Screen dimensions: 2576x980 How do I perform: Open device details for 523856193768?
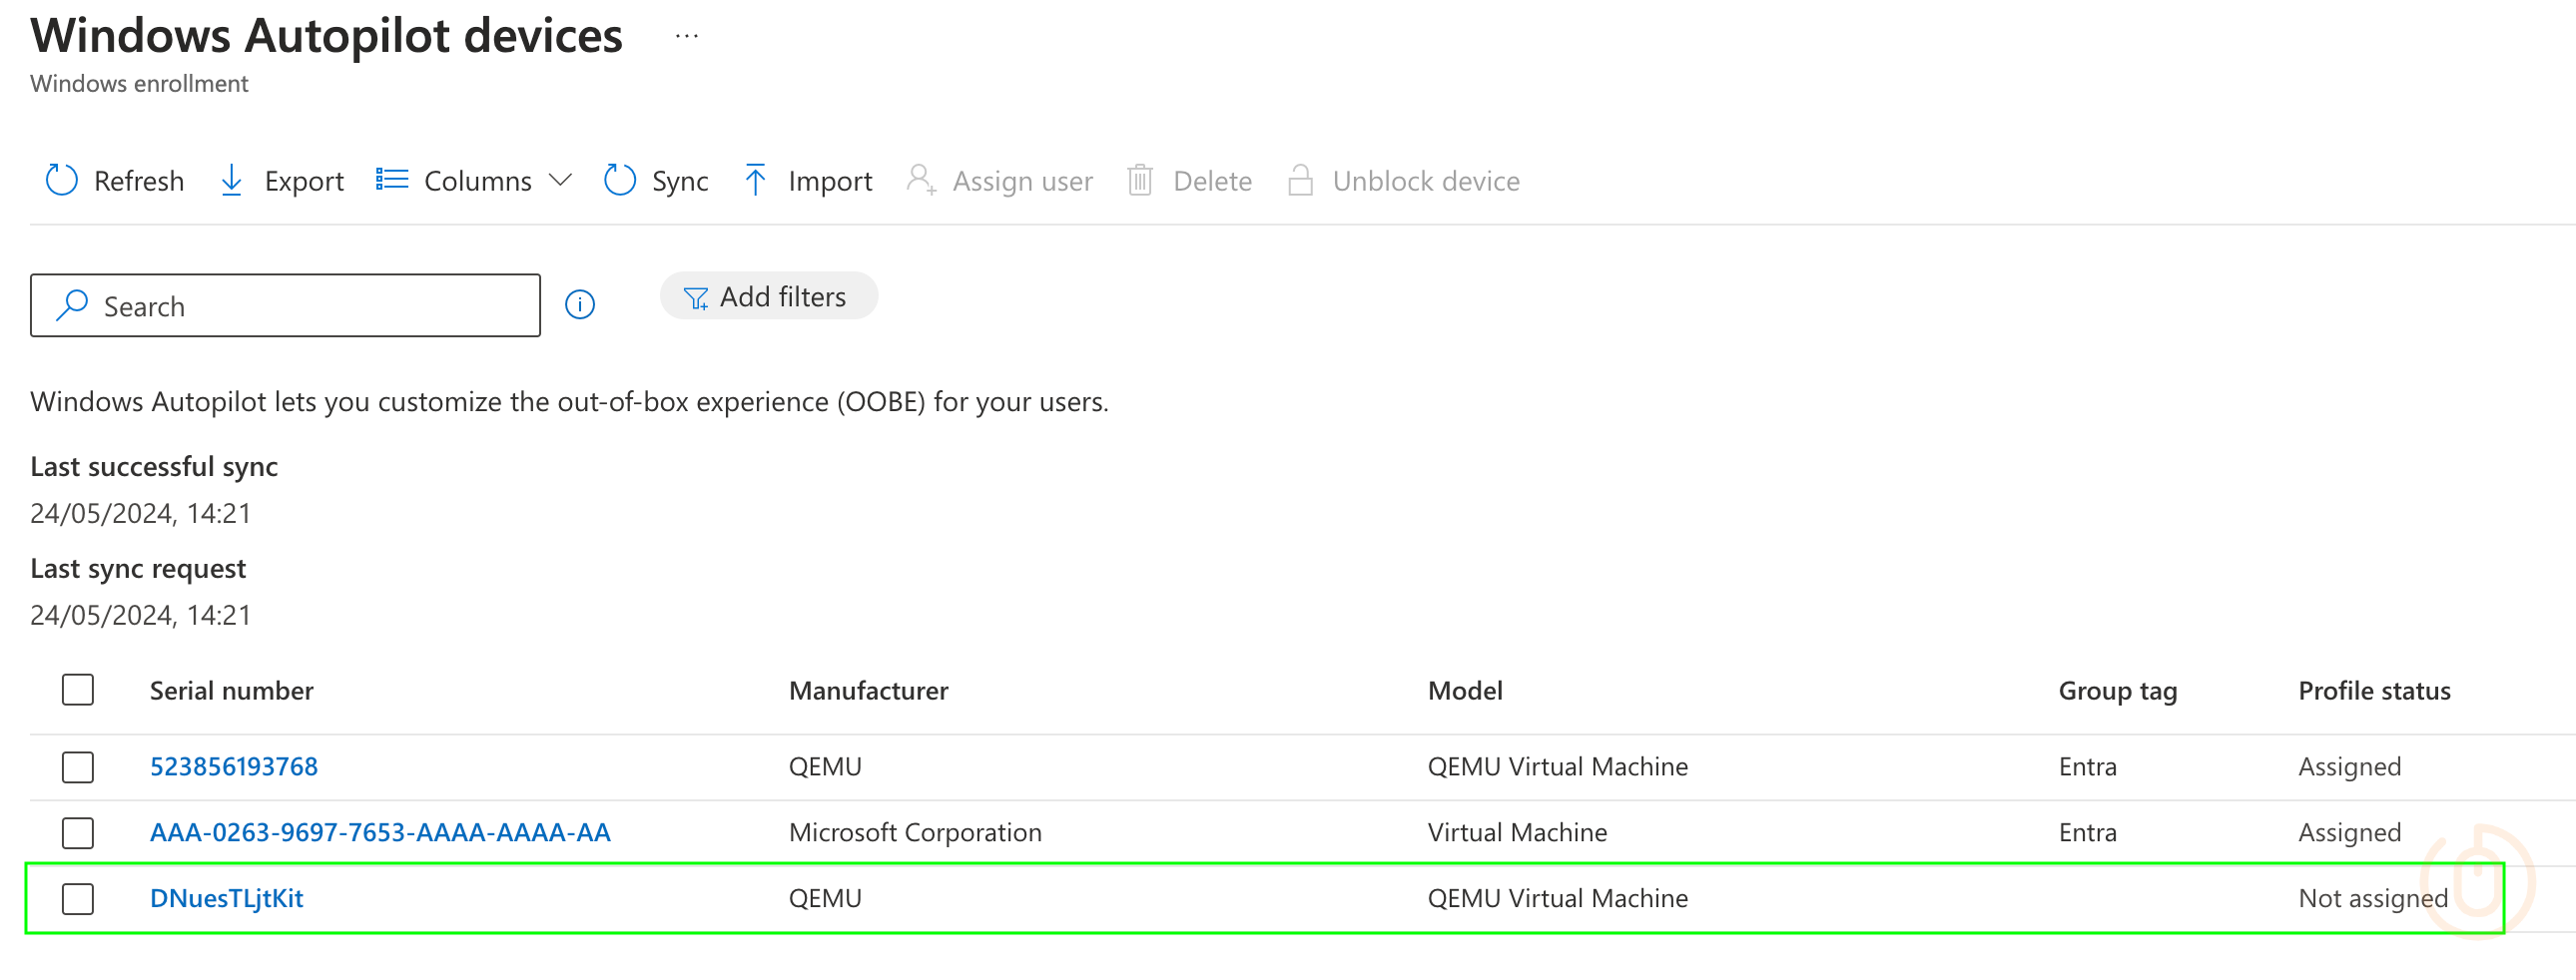coord(234,767)
